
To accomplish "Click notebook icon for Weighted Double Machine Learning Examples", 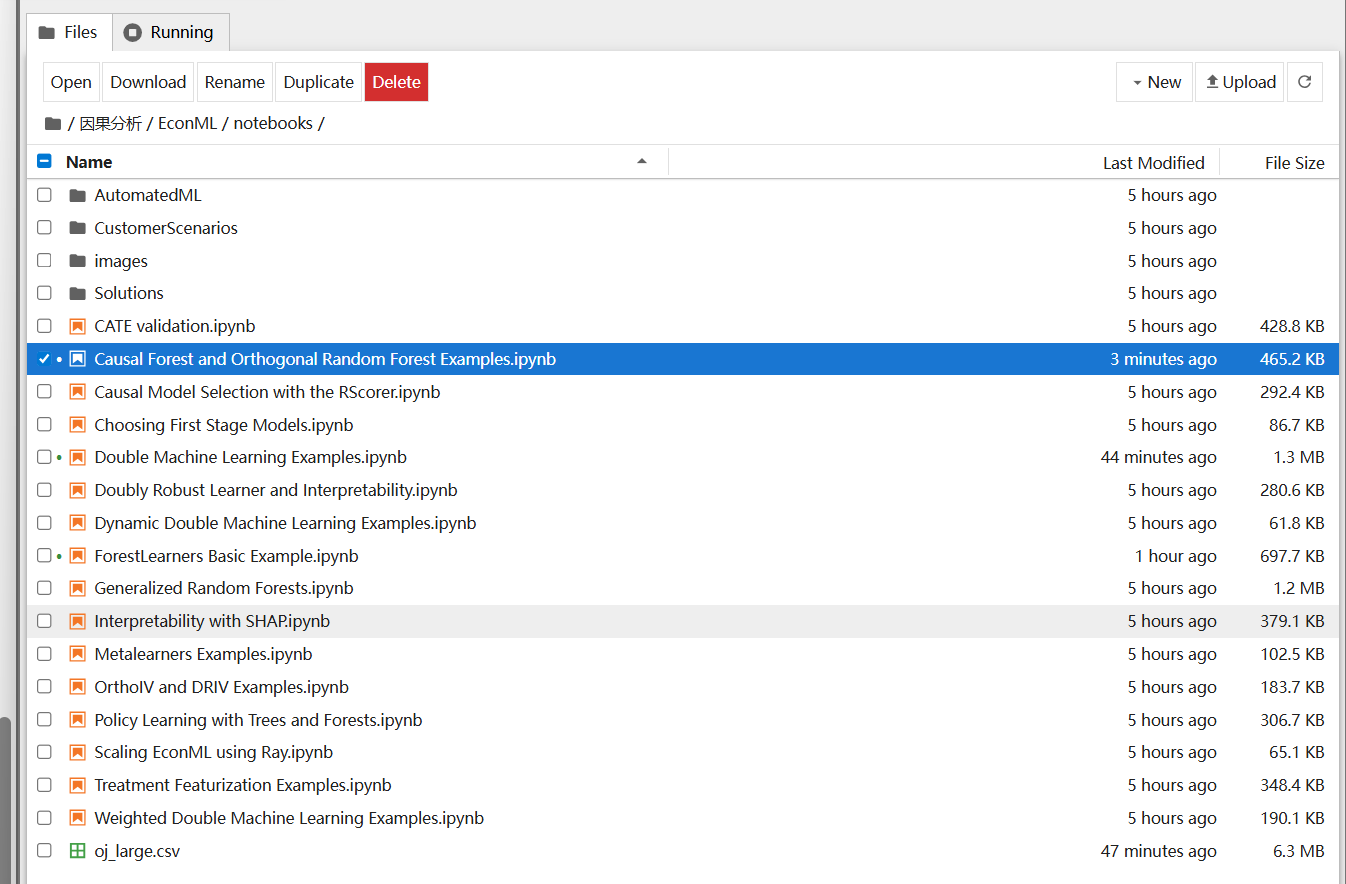I will [77, 818].
